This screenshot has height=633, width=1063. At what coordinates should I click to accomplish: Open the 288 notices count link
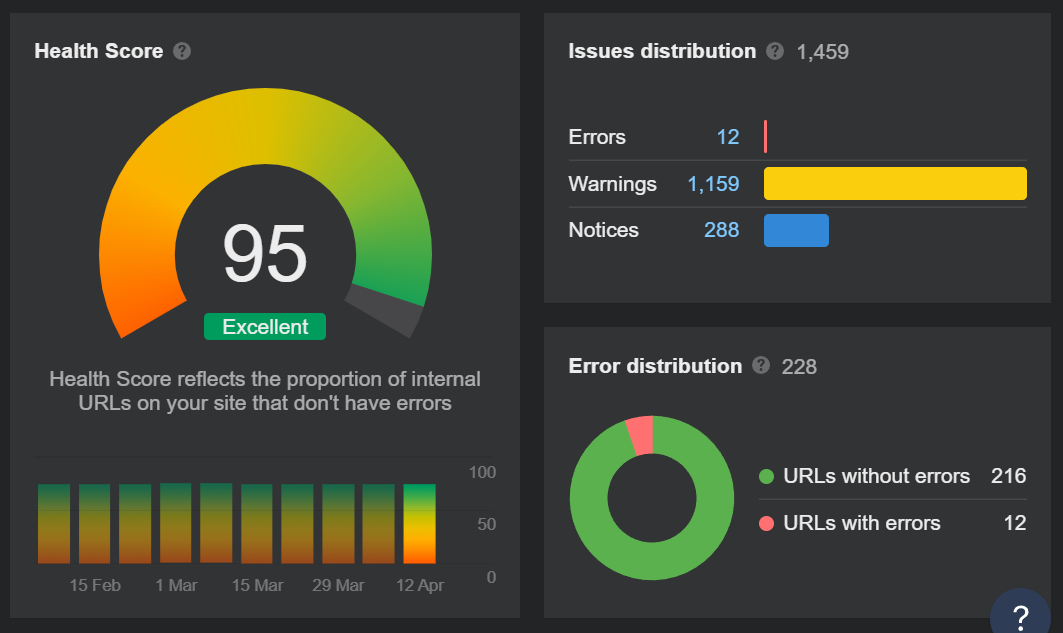[x=721, y=230]
